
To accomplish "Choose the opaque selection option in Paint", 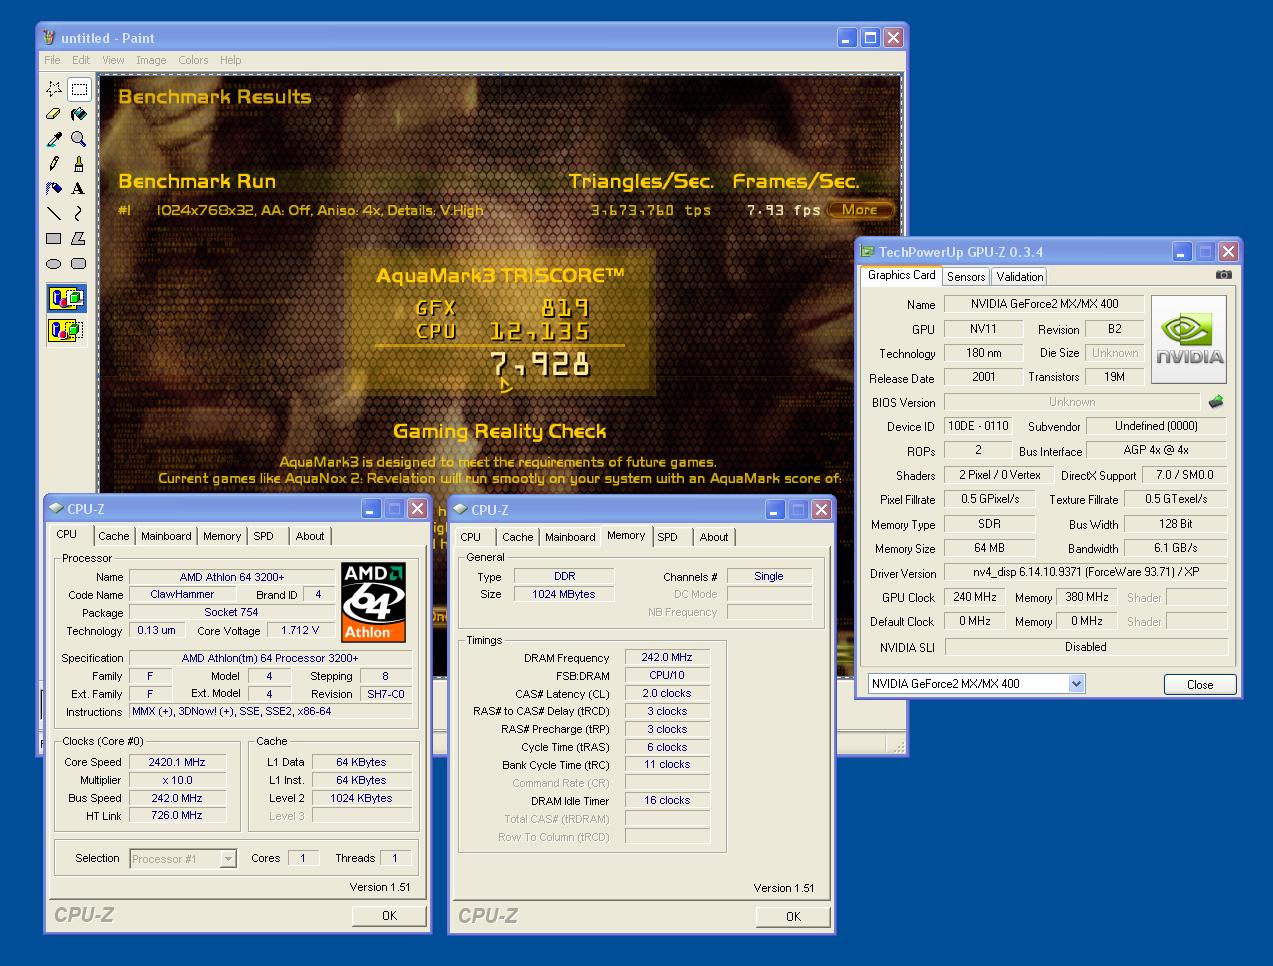I will [66, 298].
